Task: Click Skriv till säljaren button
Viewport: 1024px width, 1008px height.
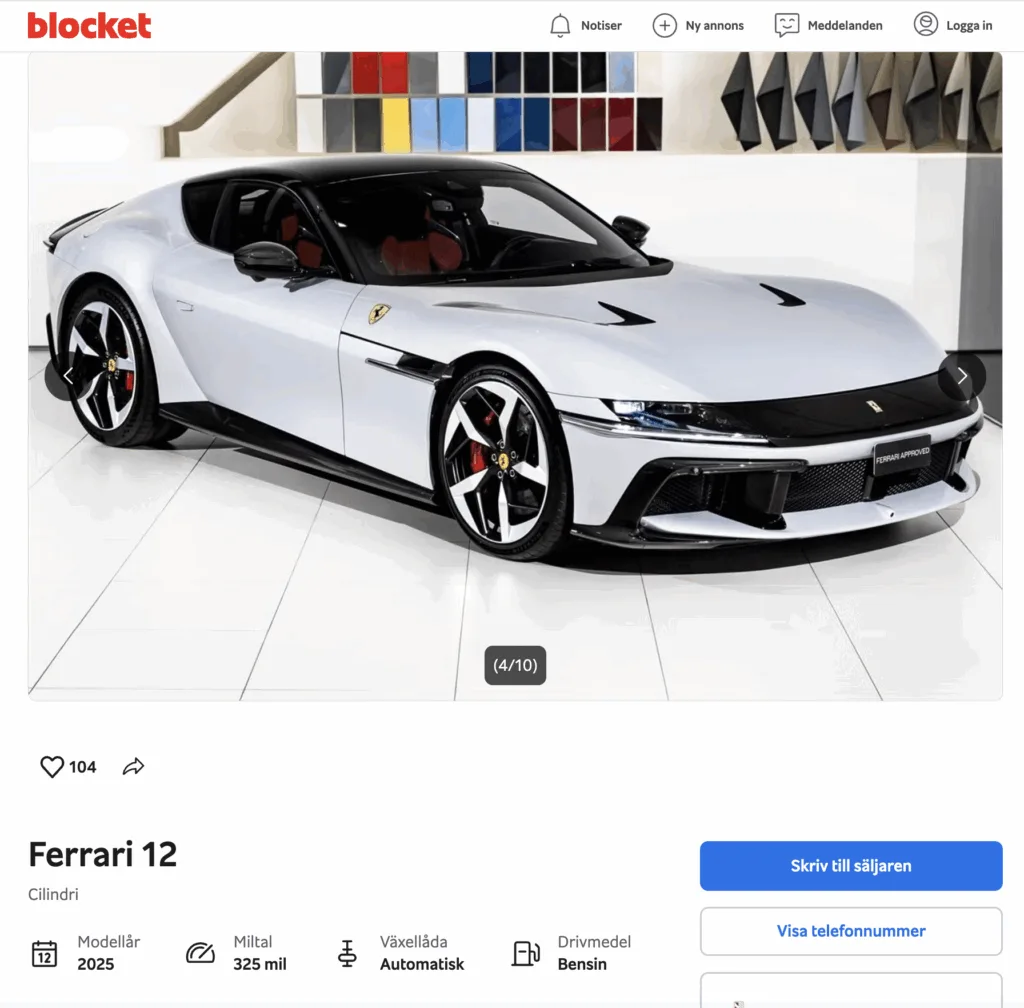Action: tap(851, 866)
